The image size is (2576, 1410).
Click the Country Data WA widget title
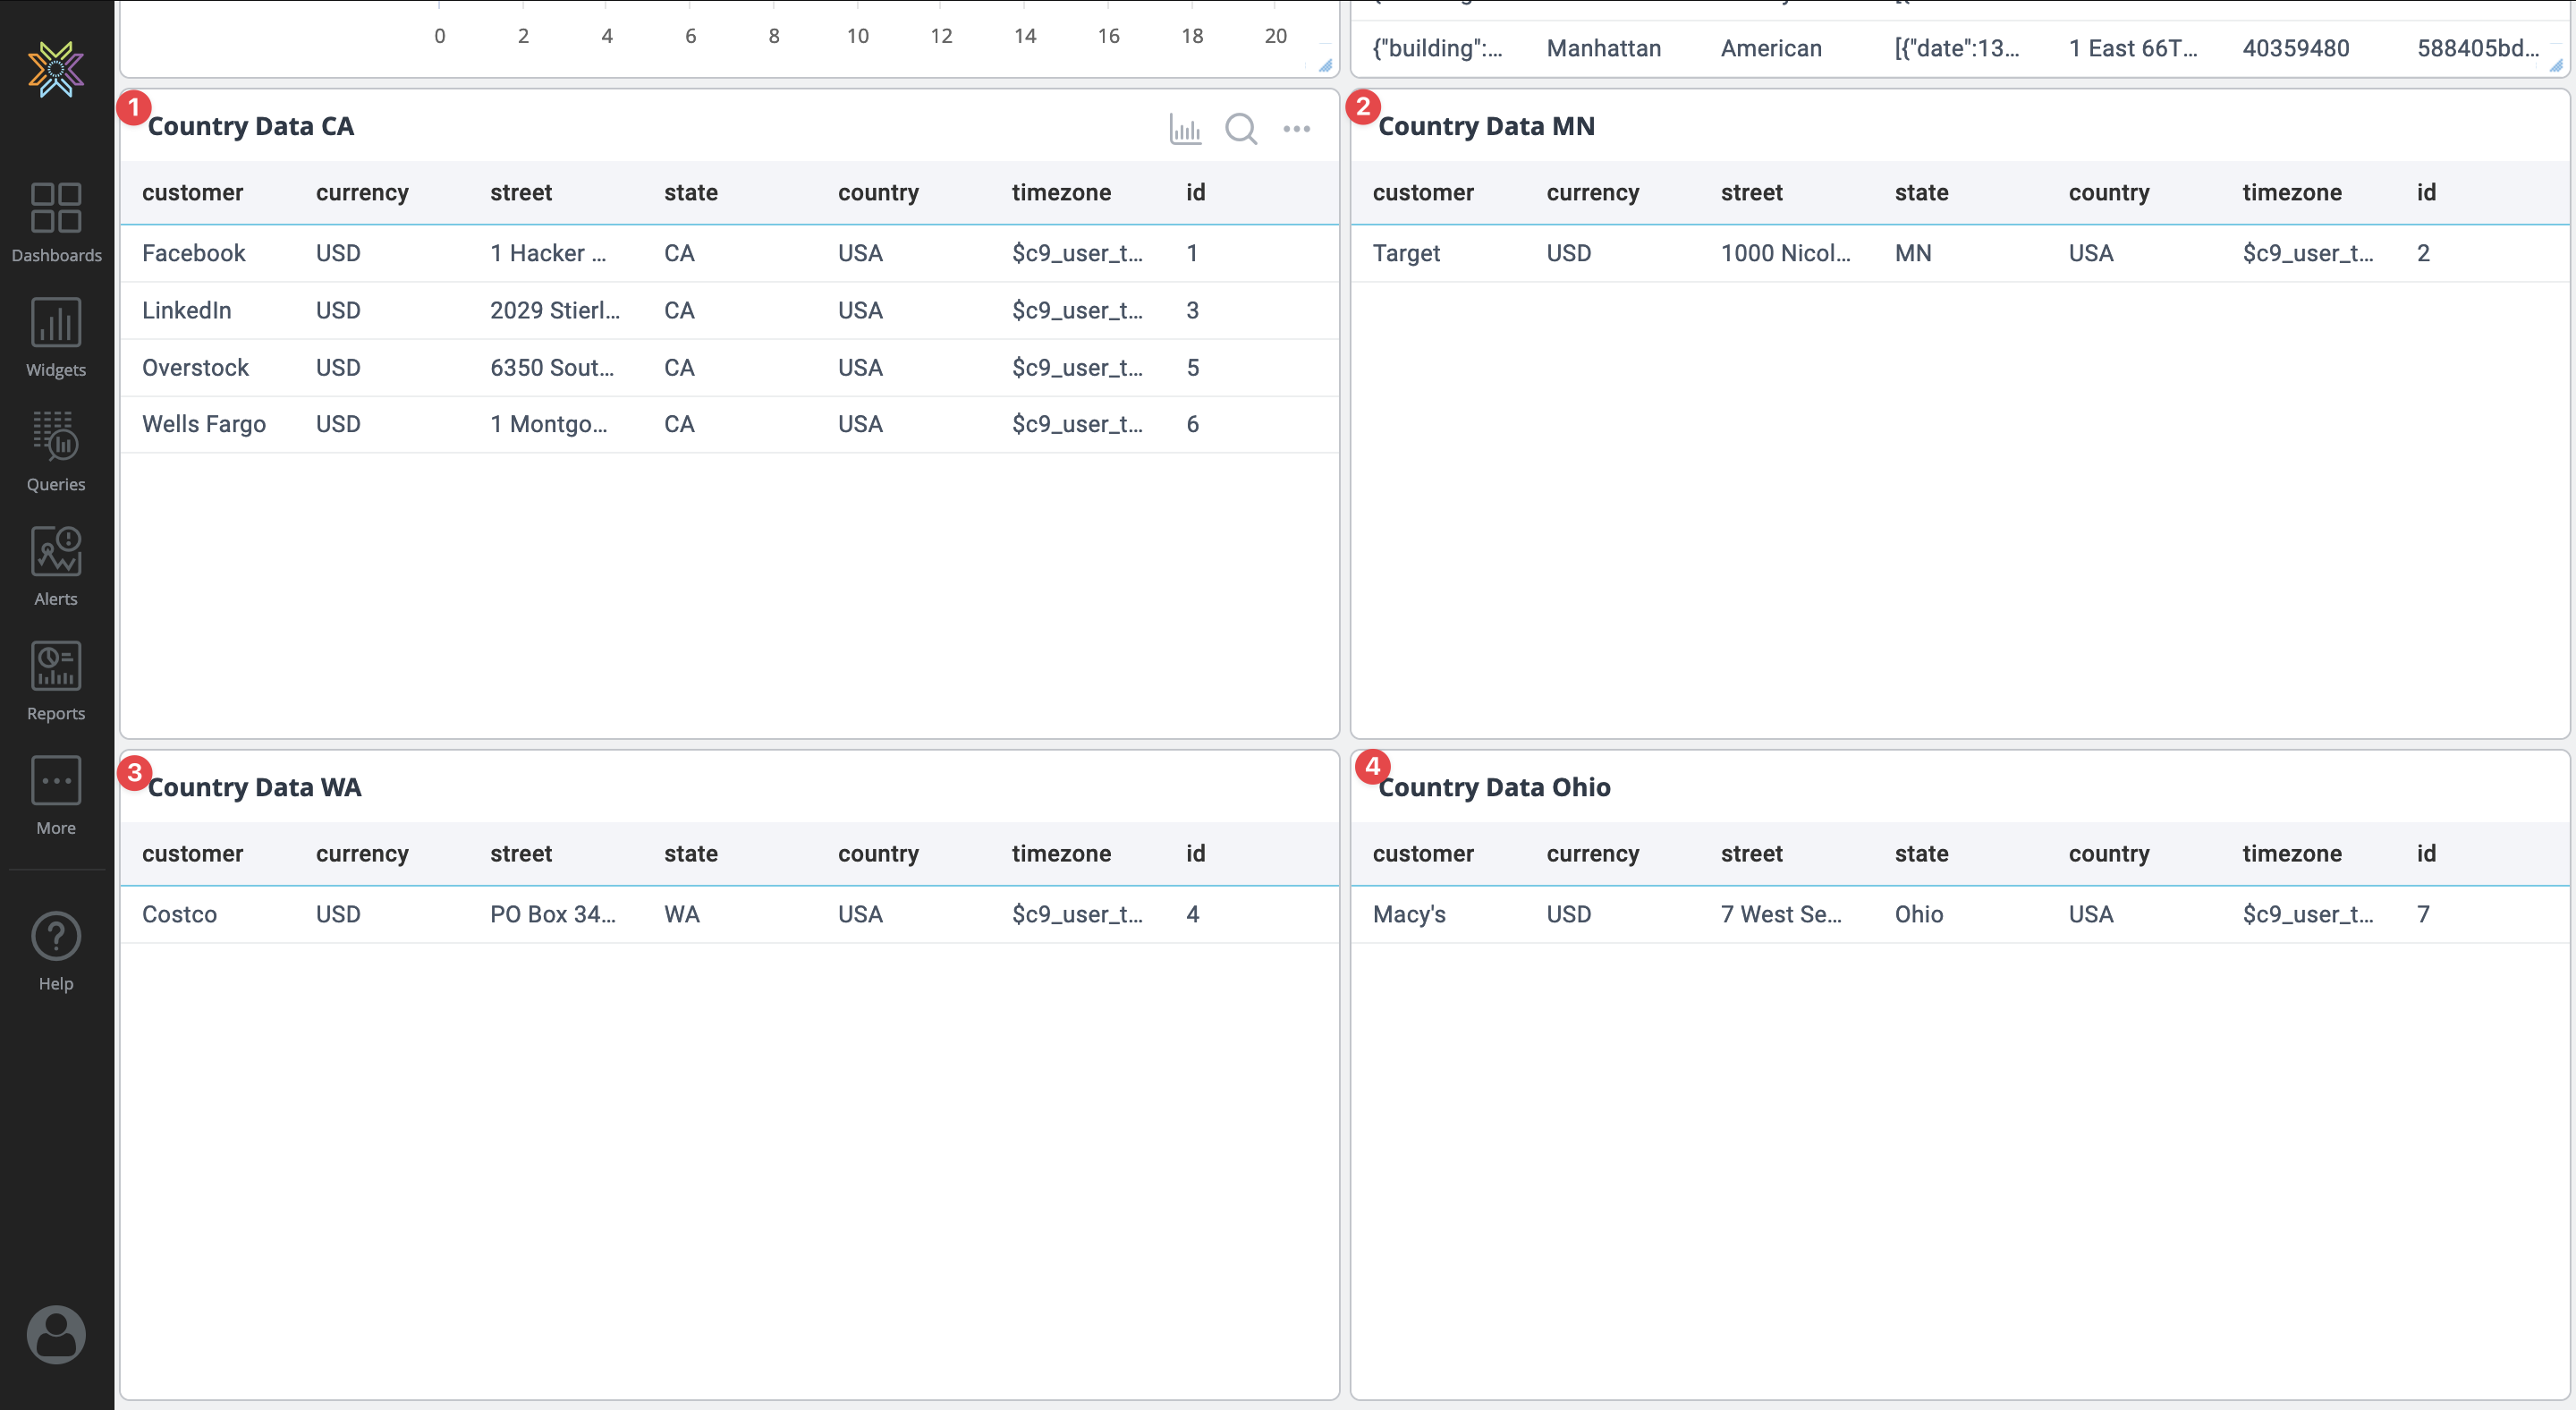pos(254,787)
